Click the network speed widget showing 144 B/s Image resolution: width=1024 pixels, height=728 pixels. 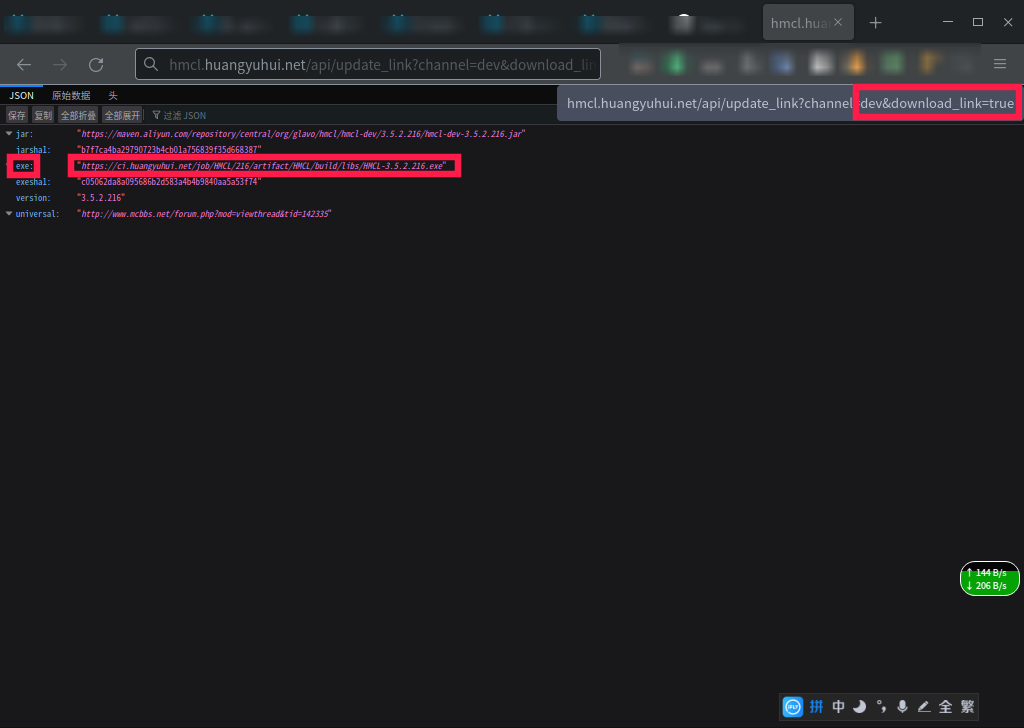click(989, 578)
